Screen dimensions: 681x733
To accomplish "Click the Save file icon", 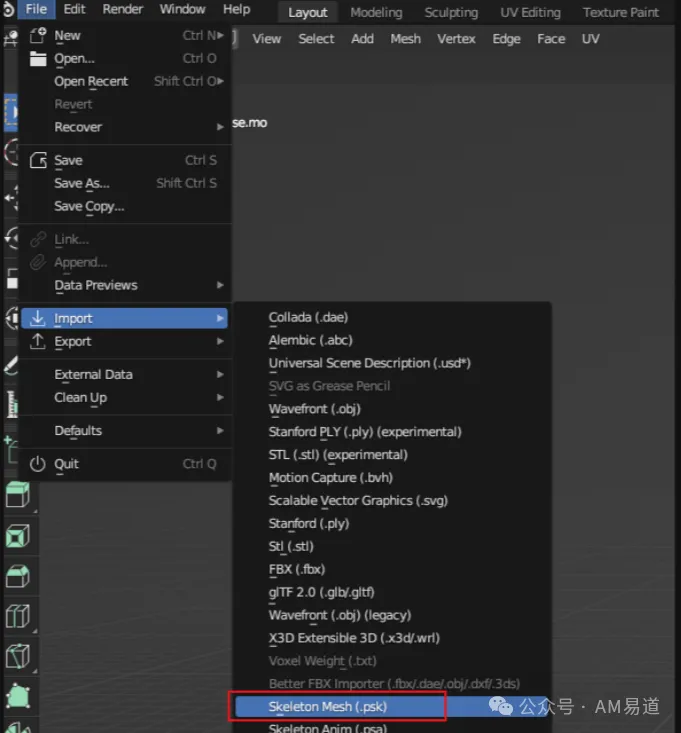I will click(38, 160).
